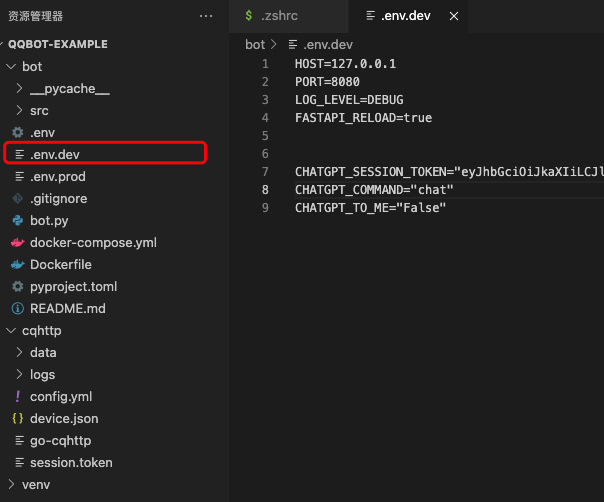Click the git icon beside .gitignore
Image resolution: width=604 pixels, height=502 pixels.
[17, 198]
